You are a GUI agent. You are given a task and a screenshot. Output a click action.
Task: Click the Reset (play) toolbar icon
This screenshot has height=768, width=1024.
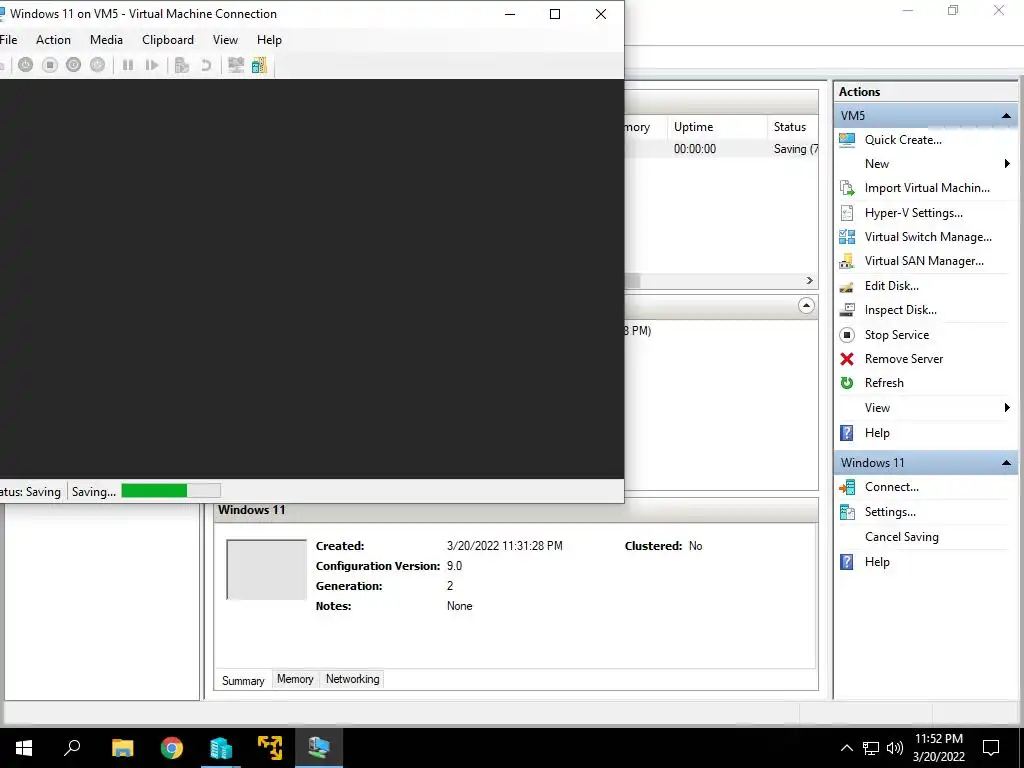click(x=152, y=65)
